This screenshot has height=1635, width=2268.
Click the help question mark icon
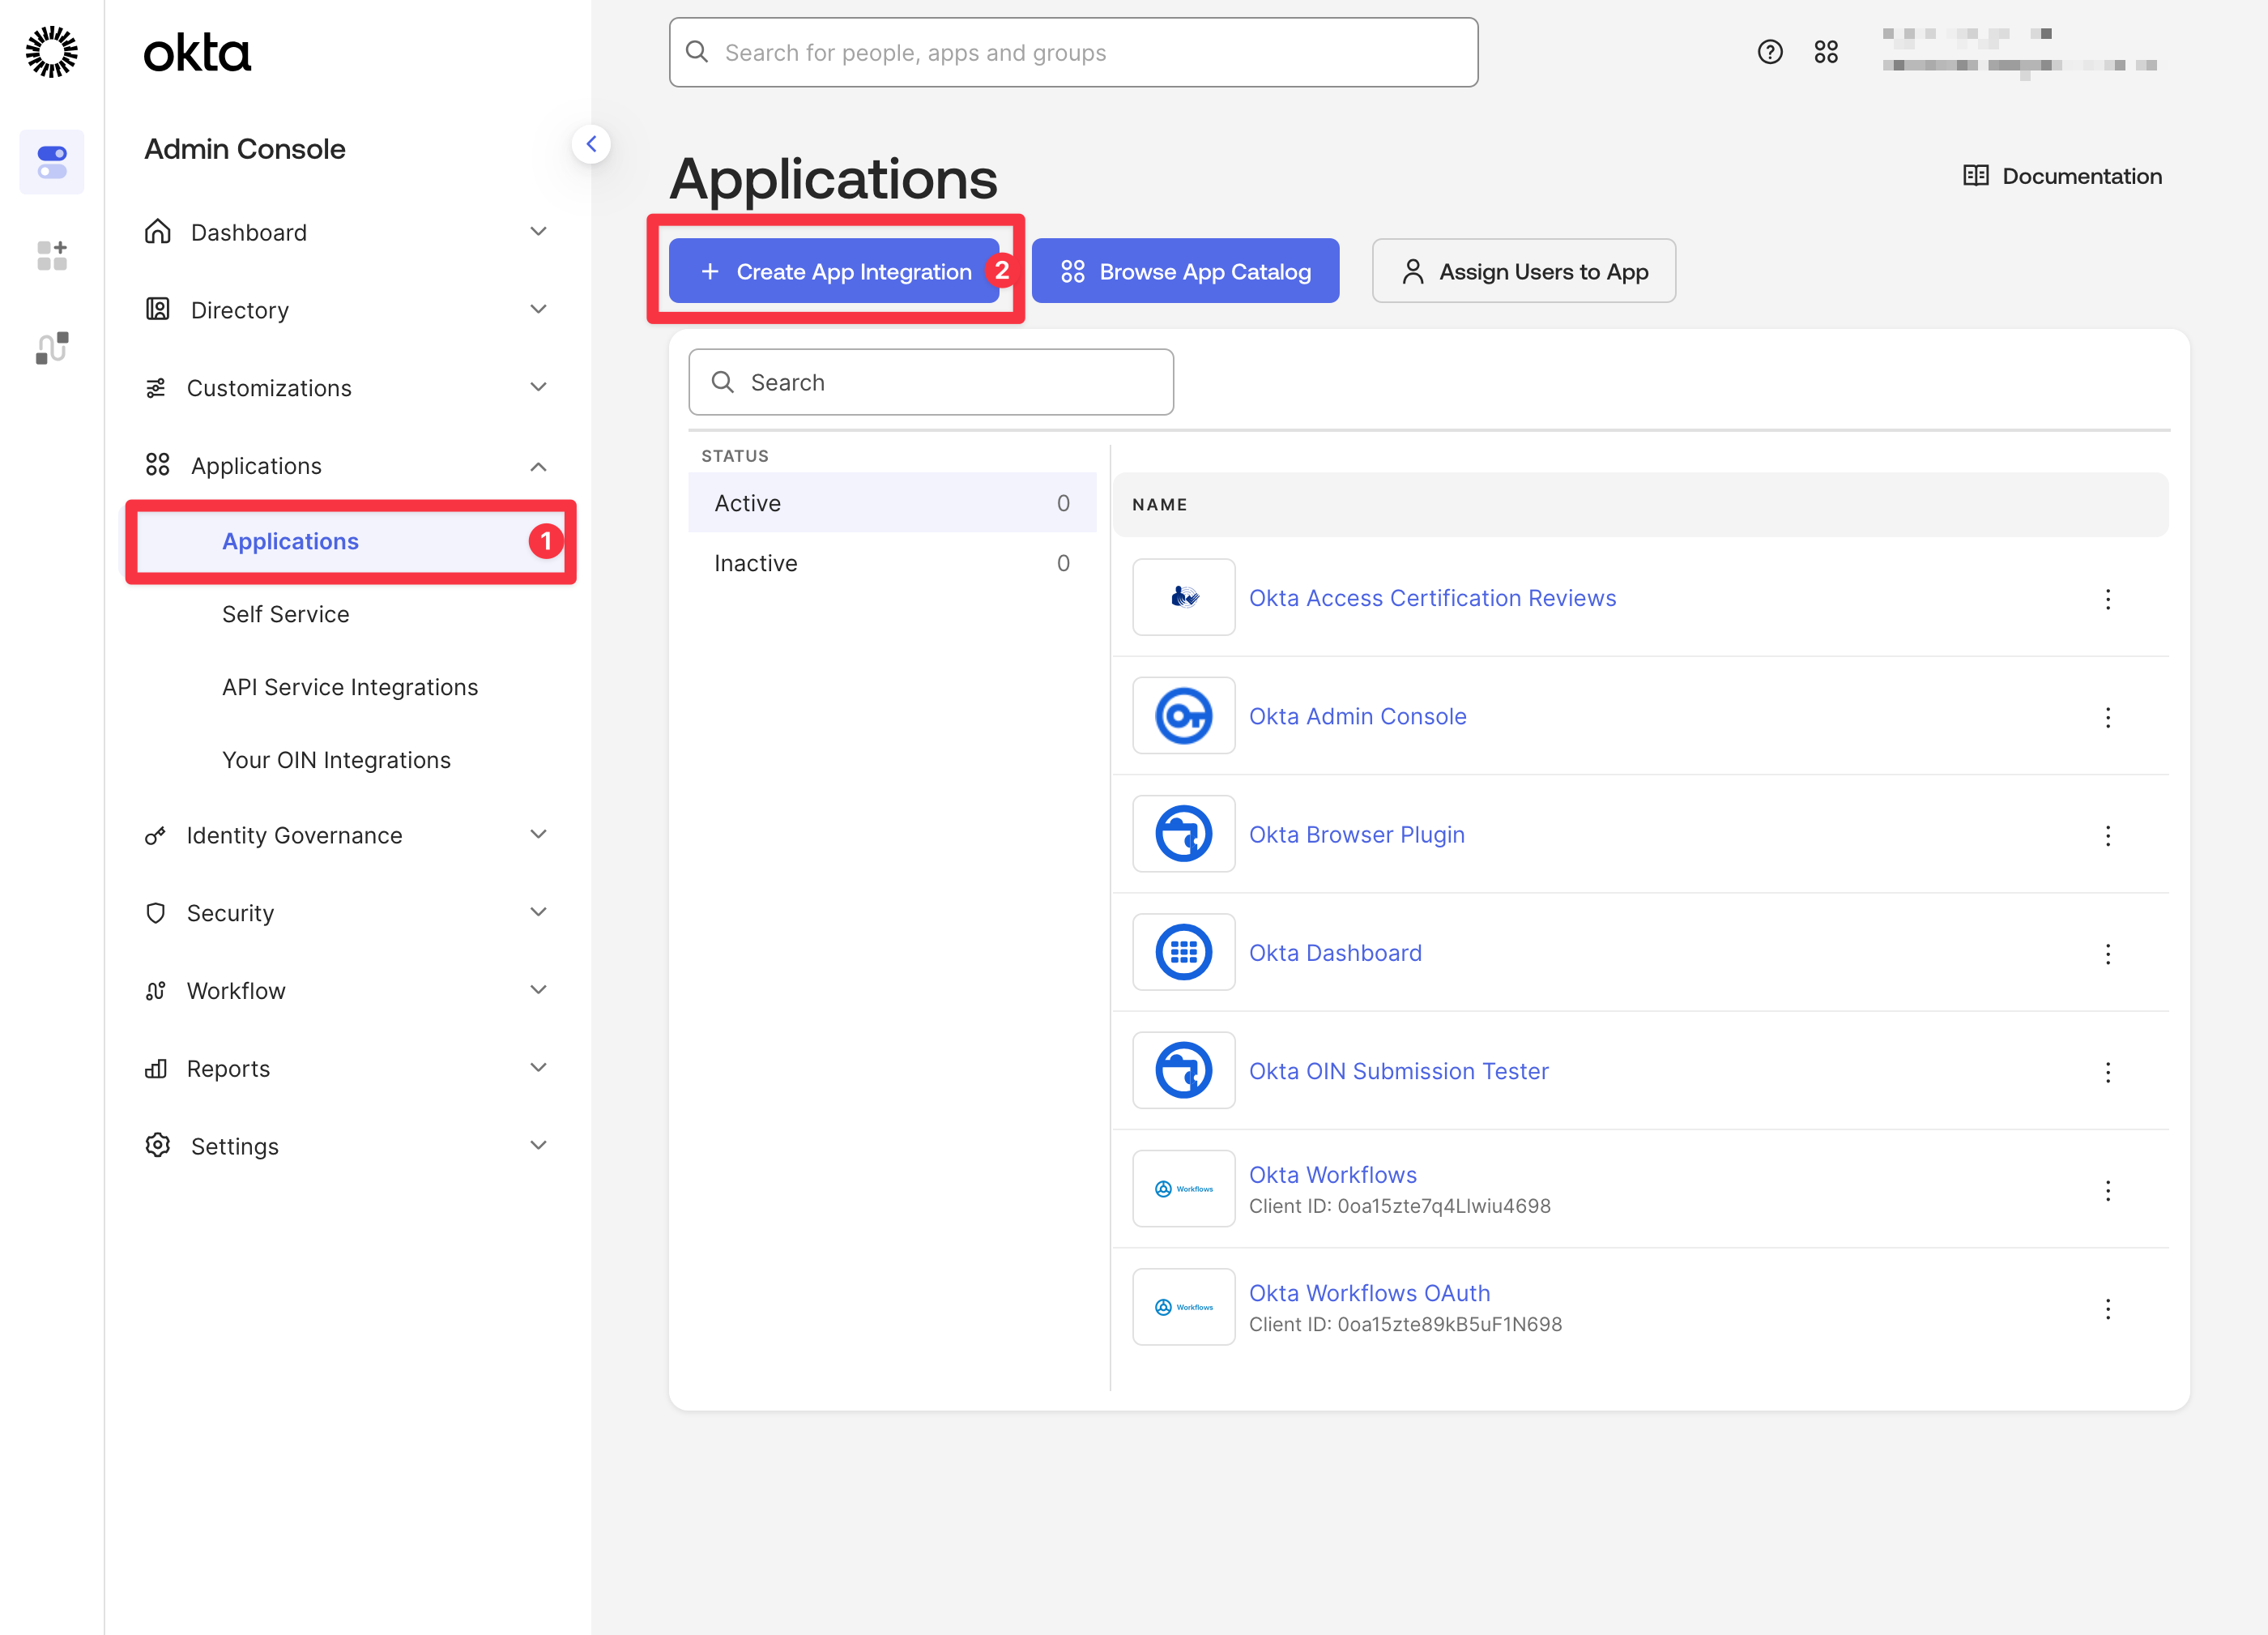pos(1770,52)
